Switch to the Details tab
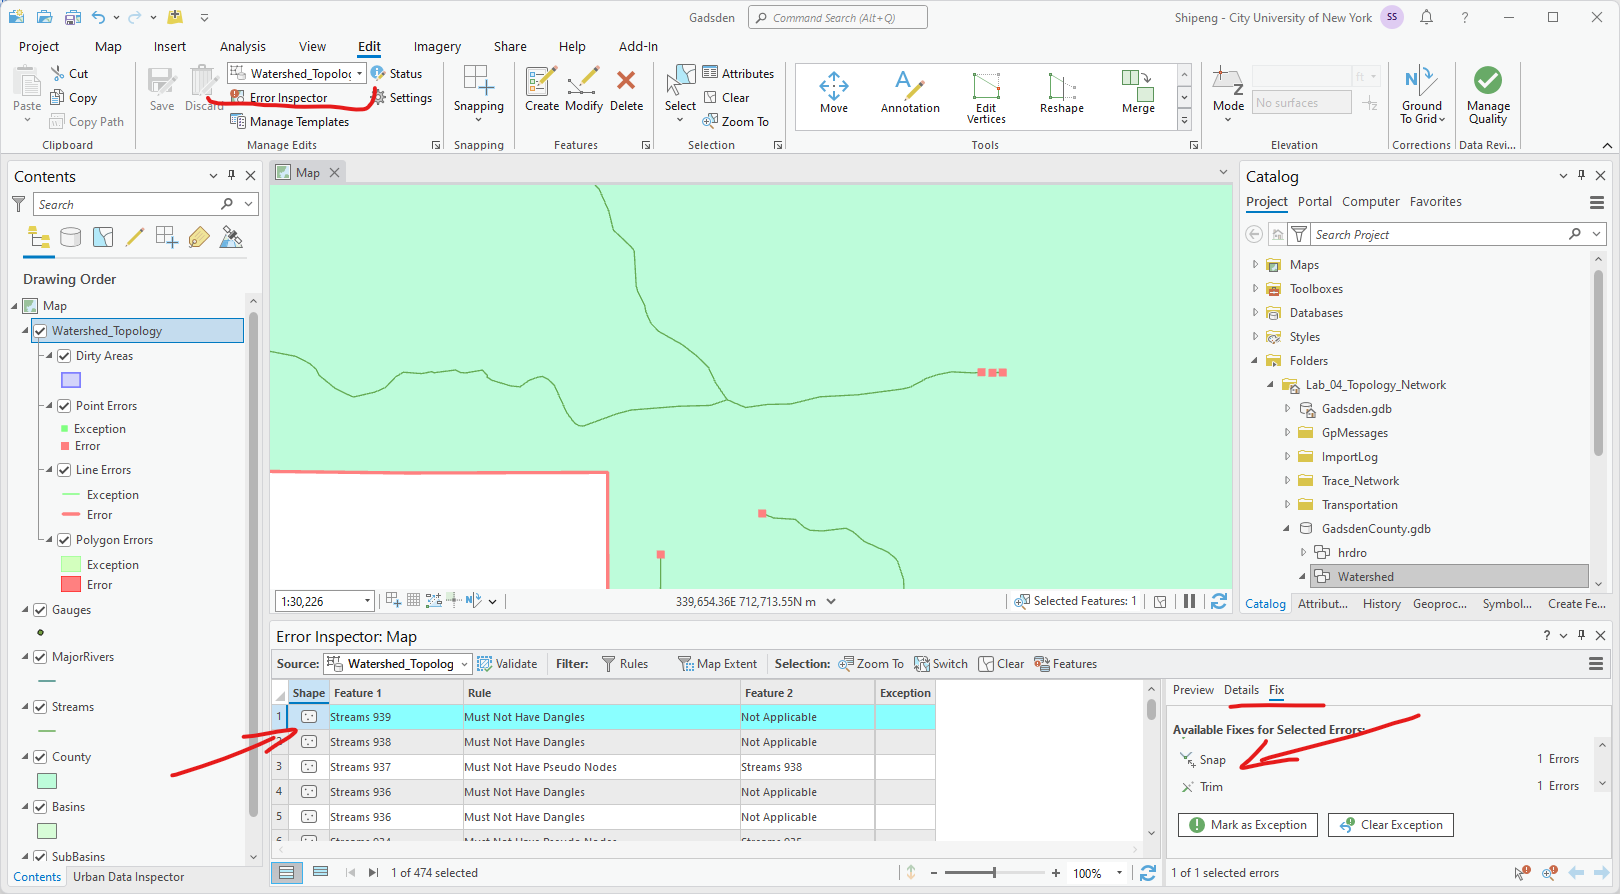 pos(1241,690)
